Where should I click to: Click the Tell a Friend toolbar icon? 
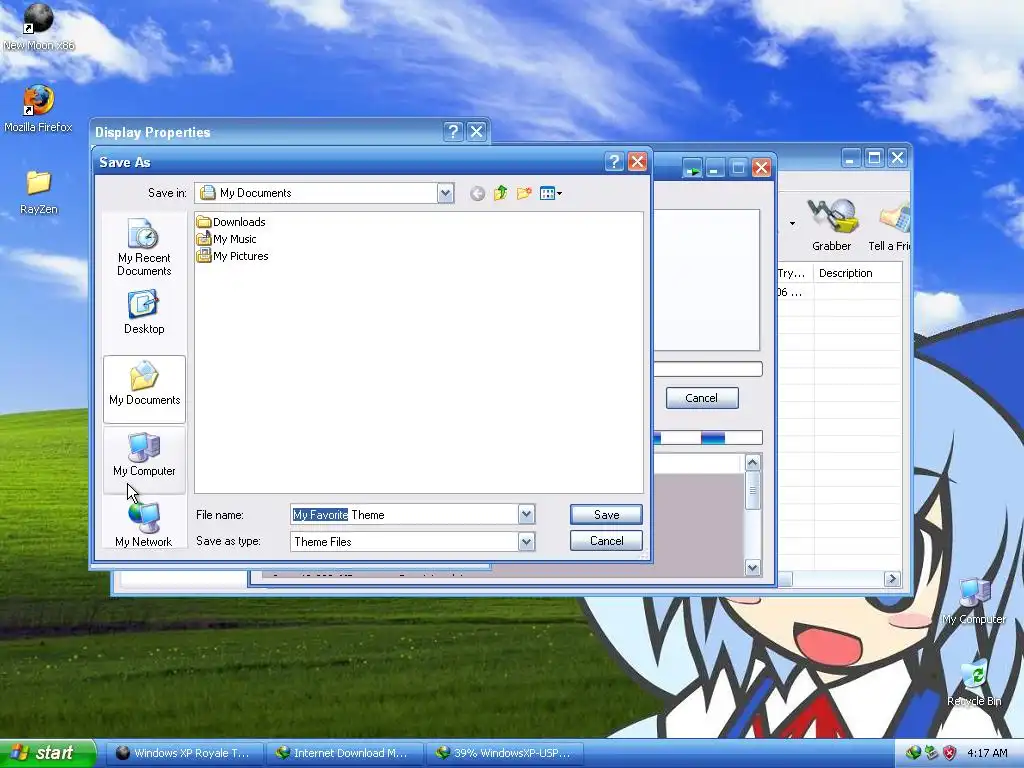point(889,225)
